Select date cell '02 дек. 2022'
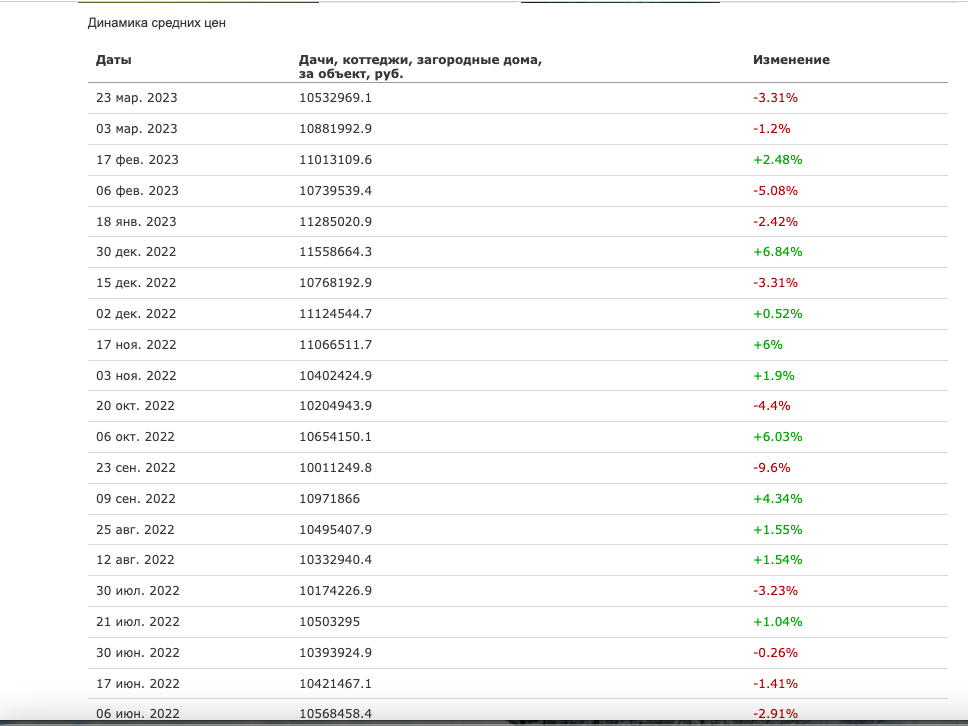Screen dimensions: 968x726 coord(136,313)
